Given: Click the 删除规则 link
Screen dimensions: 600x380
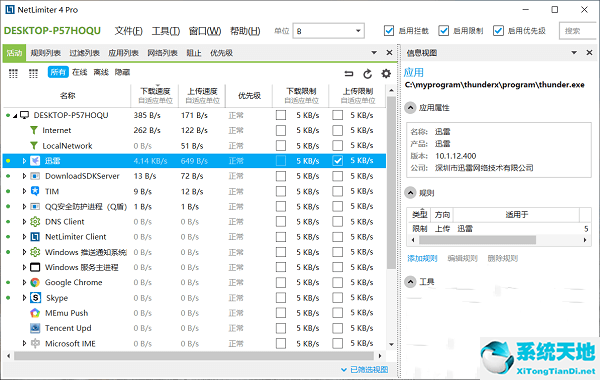Looking at the screenshot, I should (502, 258).
